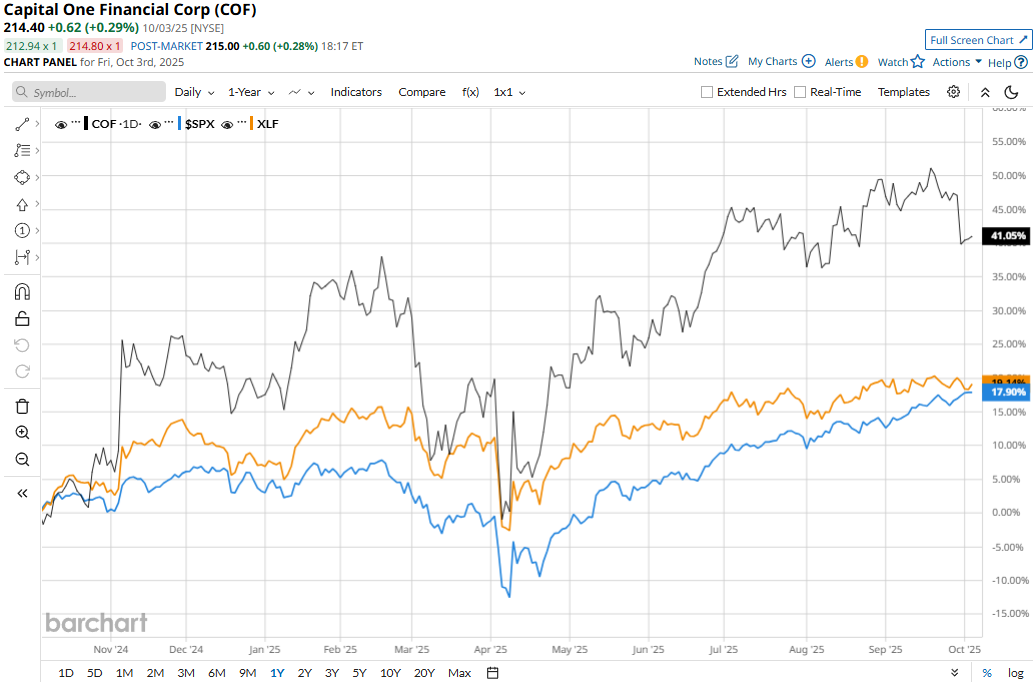Toggle the magnet snap mode

click(22, 291)
